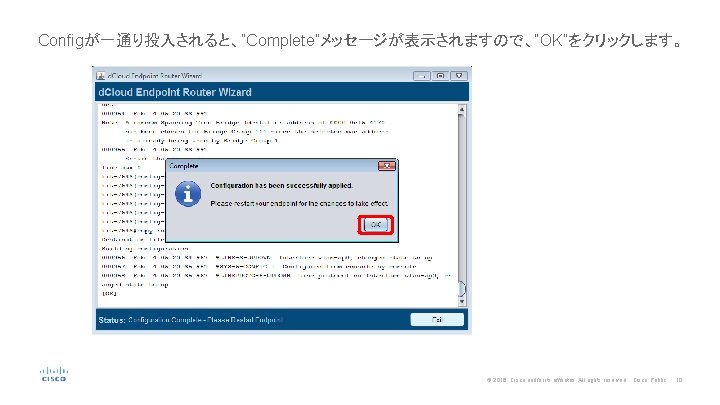Minimize the dCloud Endpoint Router Wizard window
Viewport: 720px width, 405px height.
pos(422,76)
